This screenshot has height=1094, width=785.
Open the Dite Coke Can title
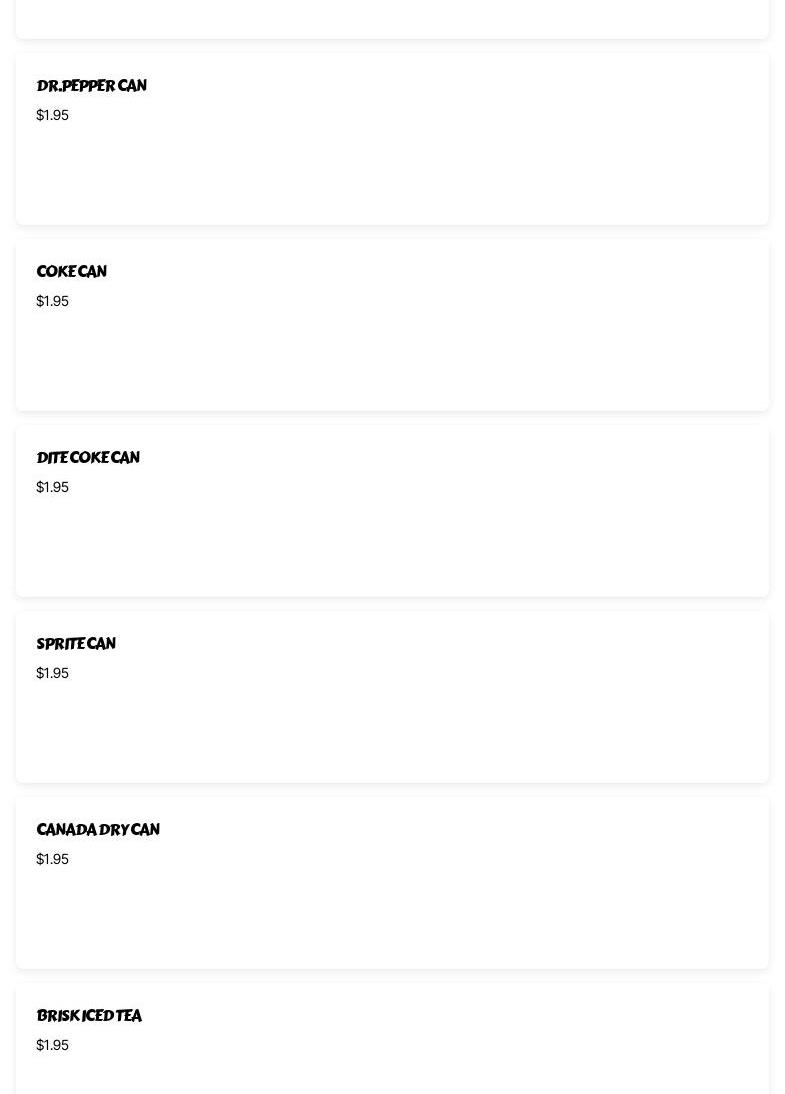88,458
